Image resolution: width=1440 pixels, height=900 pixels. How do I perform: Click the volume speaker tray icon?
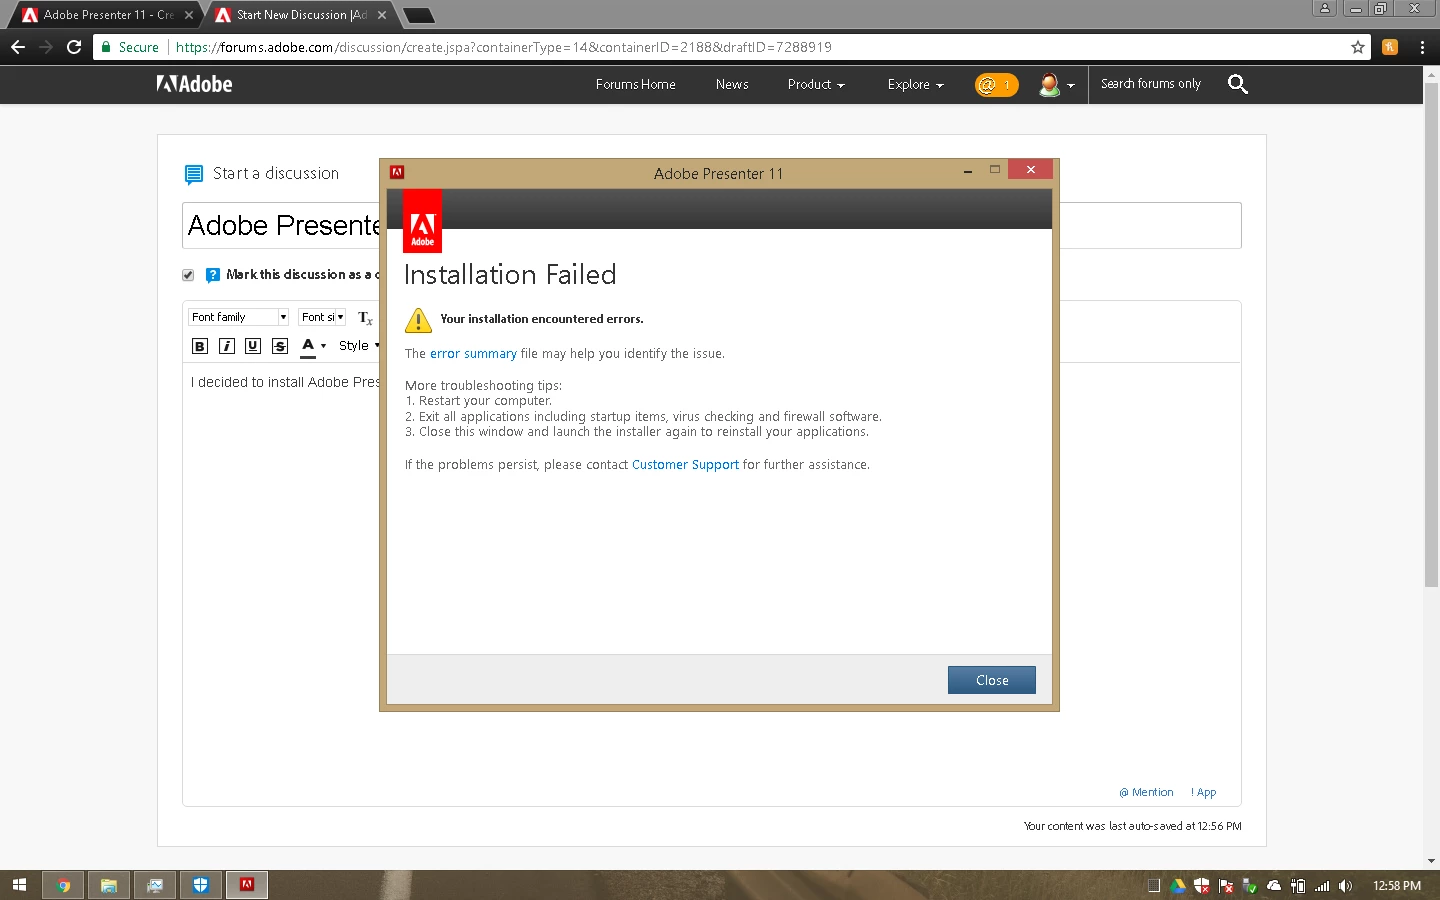(1346, 886)
